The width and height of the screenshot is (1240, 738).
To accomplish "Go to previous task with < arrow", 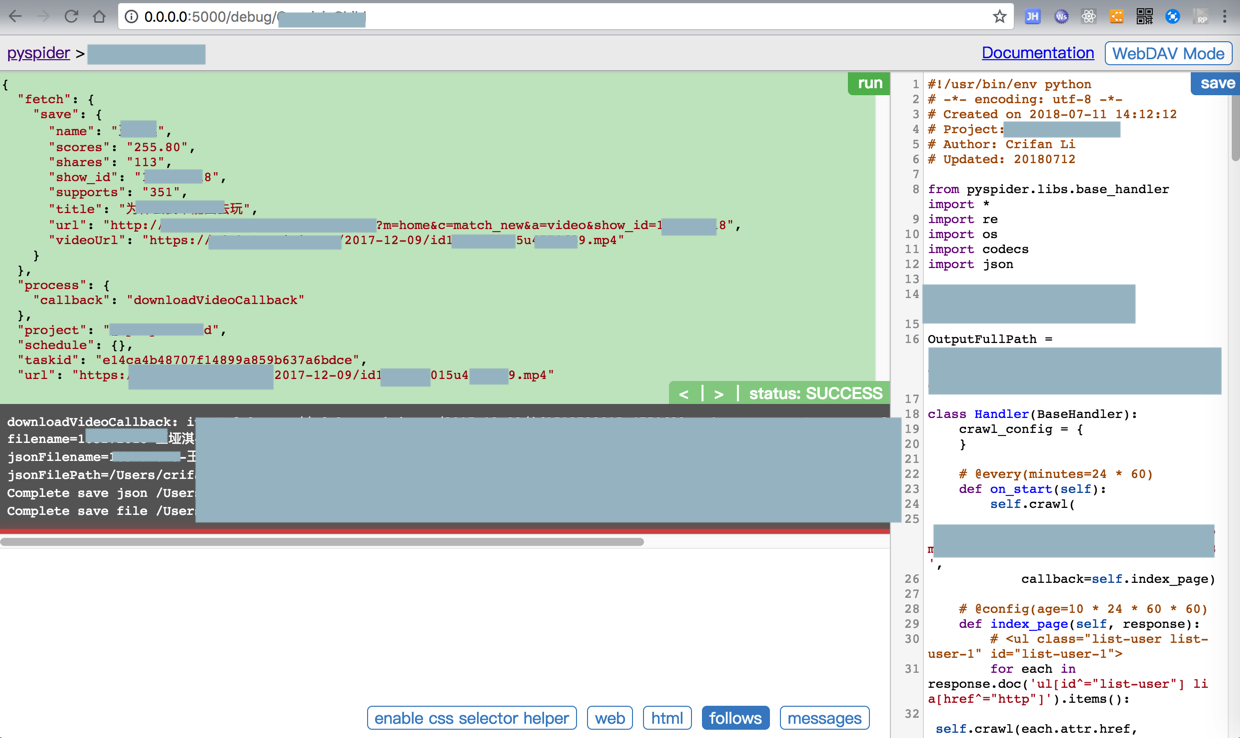I will 684,394.
